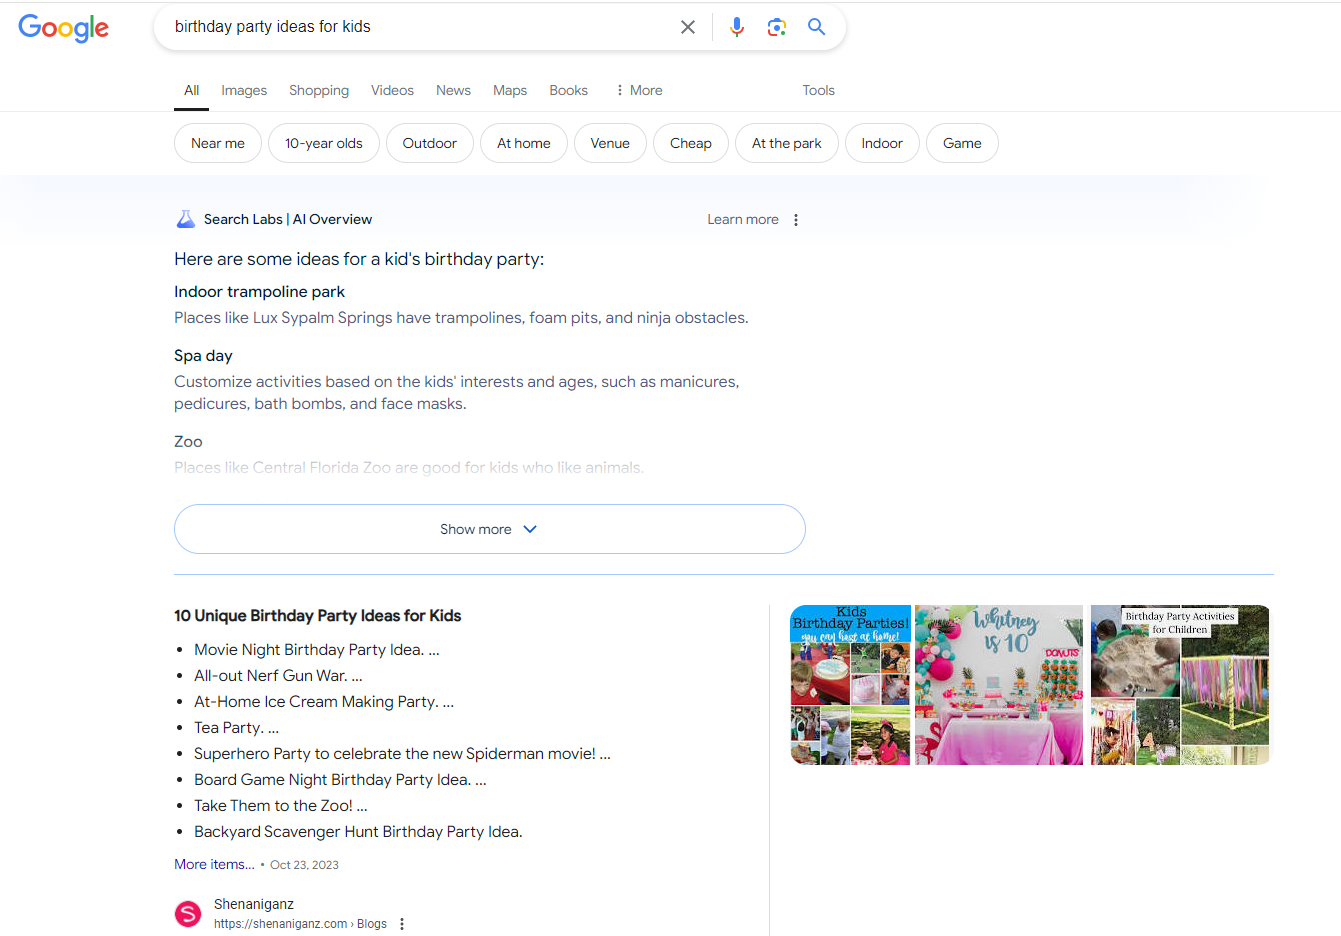
Task: Click the Learn more link
Action: [742, 220]
